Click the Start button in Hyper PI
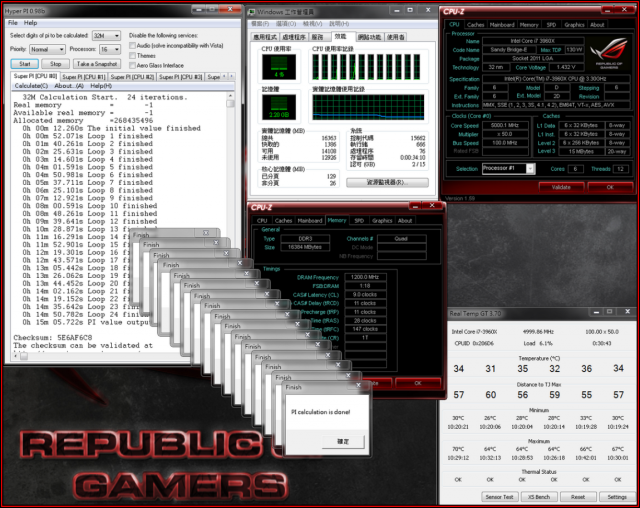The image size is (640, 508). coord(24,64)
